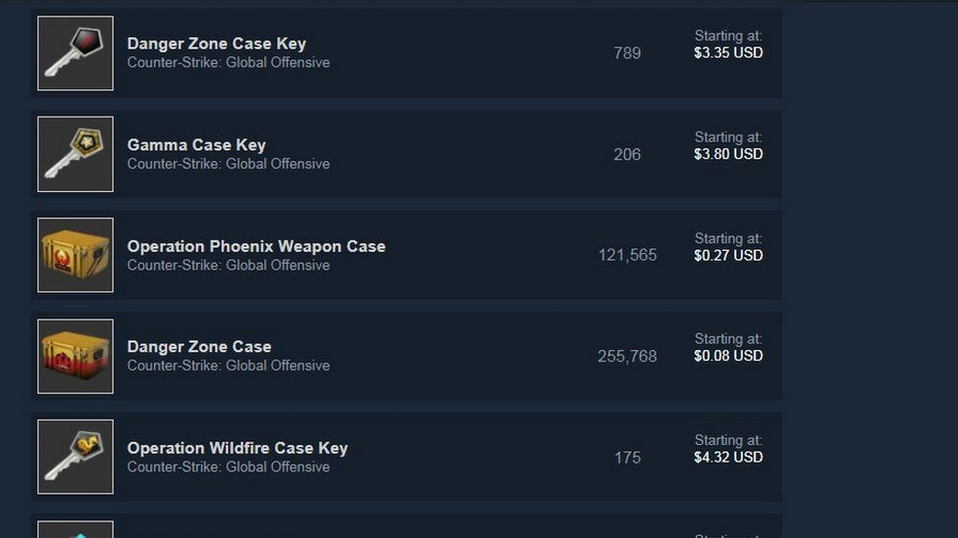This screenshot has height=538, width=958.
Task: Click the $3.80 USD starting price
Action: (728, 154)
